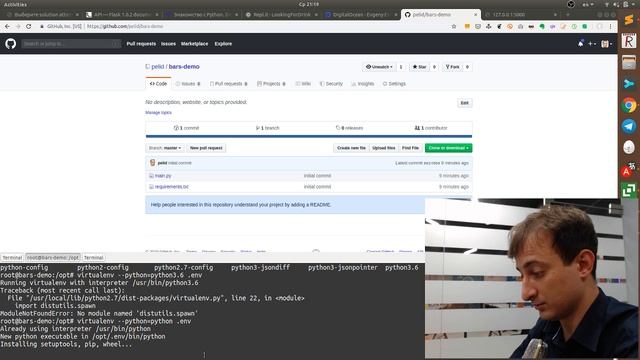The image size is (640, 360).
Task: Open the bars-demo repository name link
Action: [x=184, y=67]
